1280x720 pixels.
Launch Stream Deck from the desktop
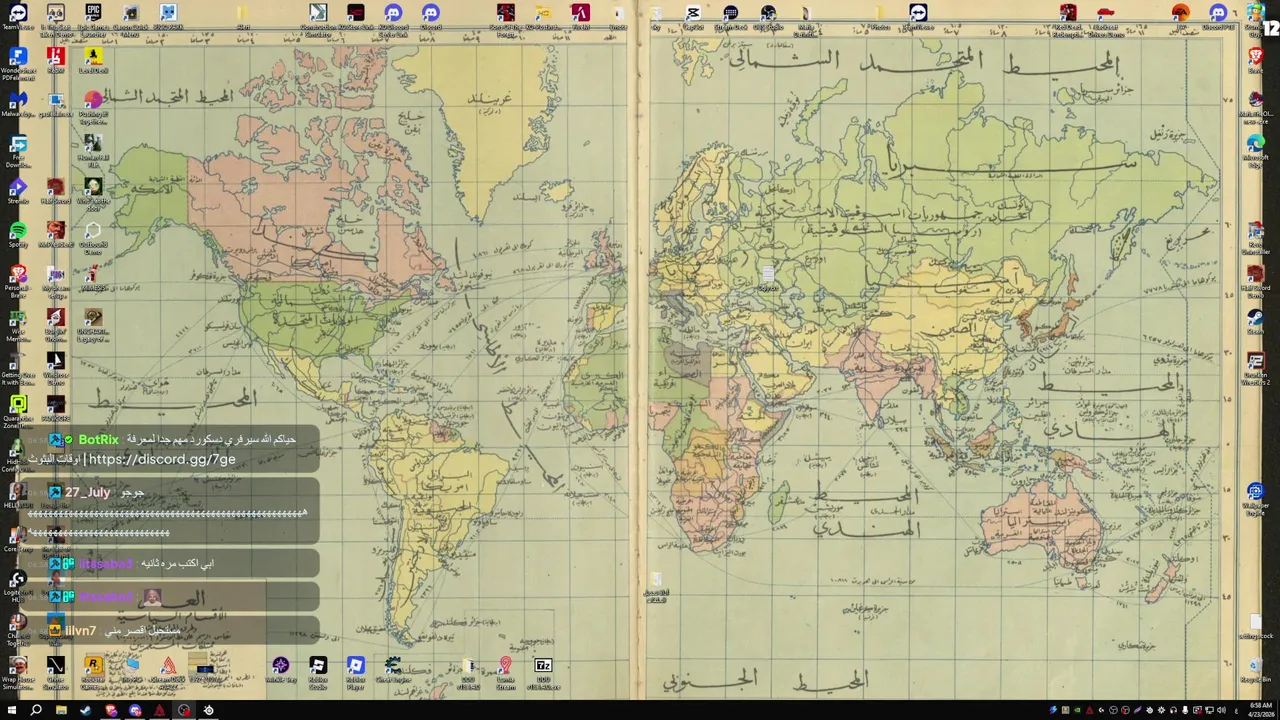(730, 18)
